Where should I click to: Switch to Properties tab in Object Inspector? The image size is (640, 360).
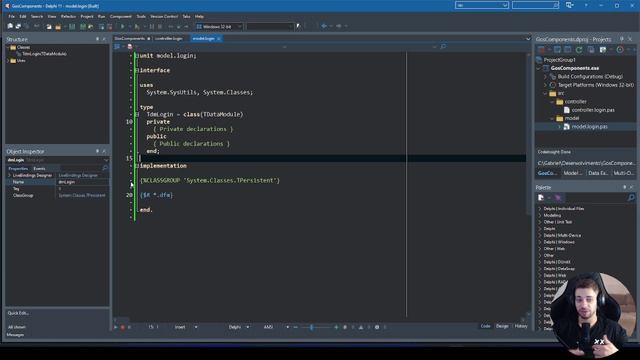click(18, 168)
